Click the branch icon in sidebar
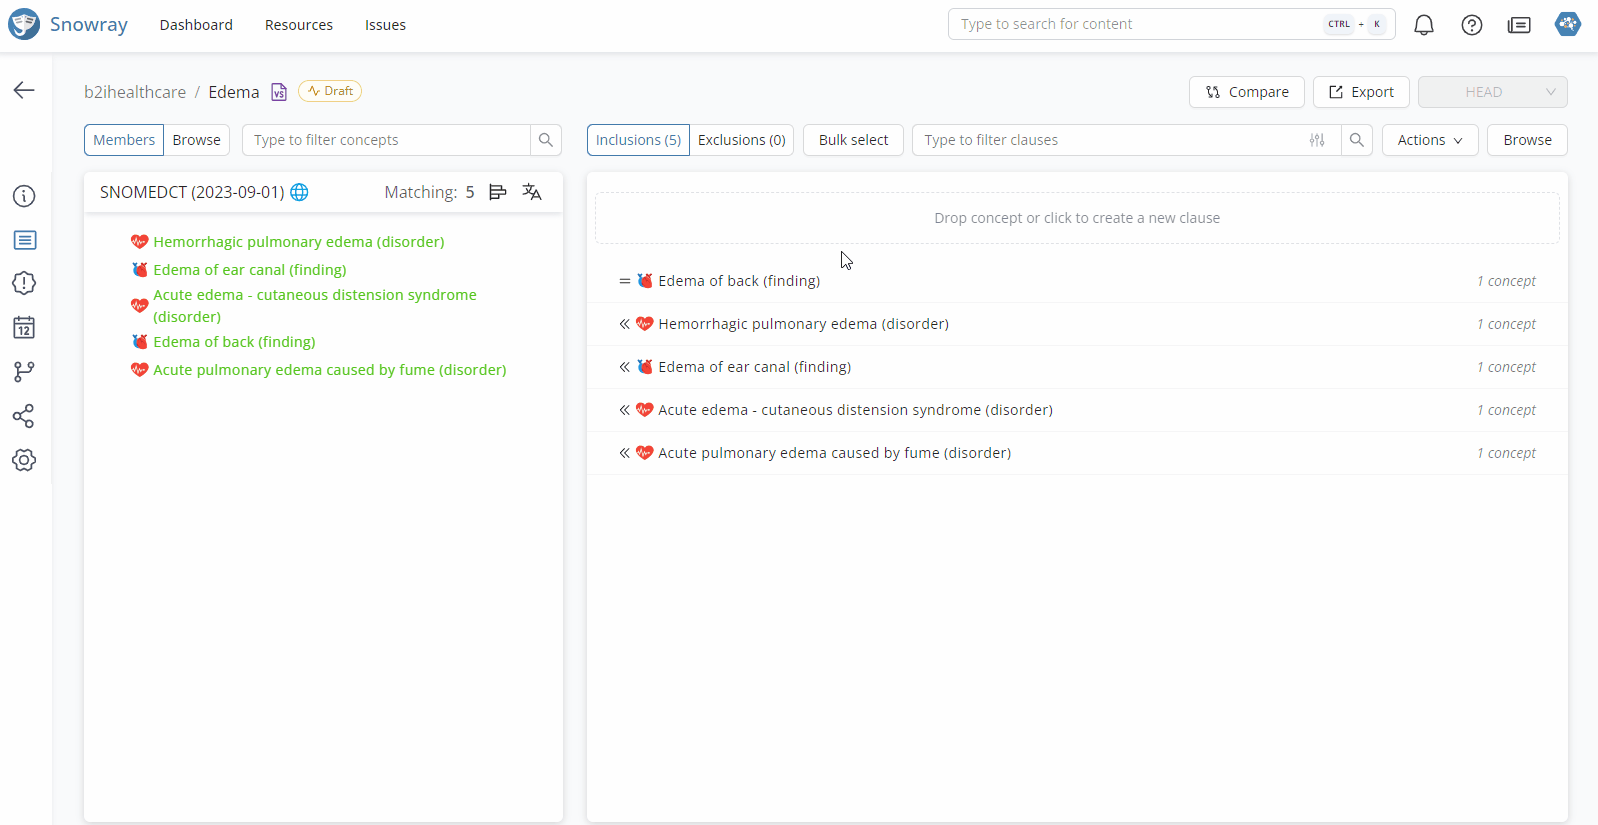Screen dimensions: 1598x825 [24, 372]
